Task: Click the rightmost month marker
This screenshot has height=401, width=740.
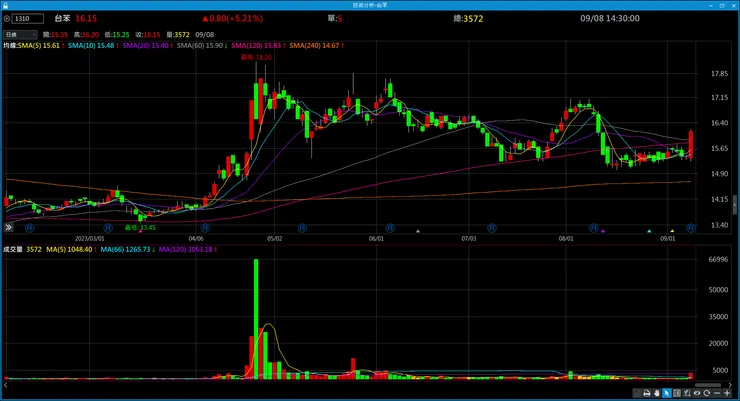Action: (691, 228)
